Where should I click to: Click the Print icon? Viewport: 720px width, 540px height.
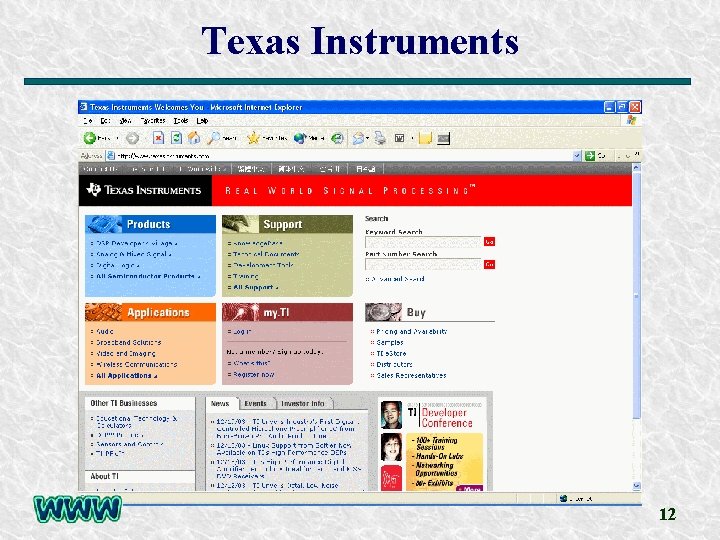click(380, 138)
